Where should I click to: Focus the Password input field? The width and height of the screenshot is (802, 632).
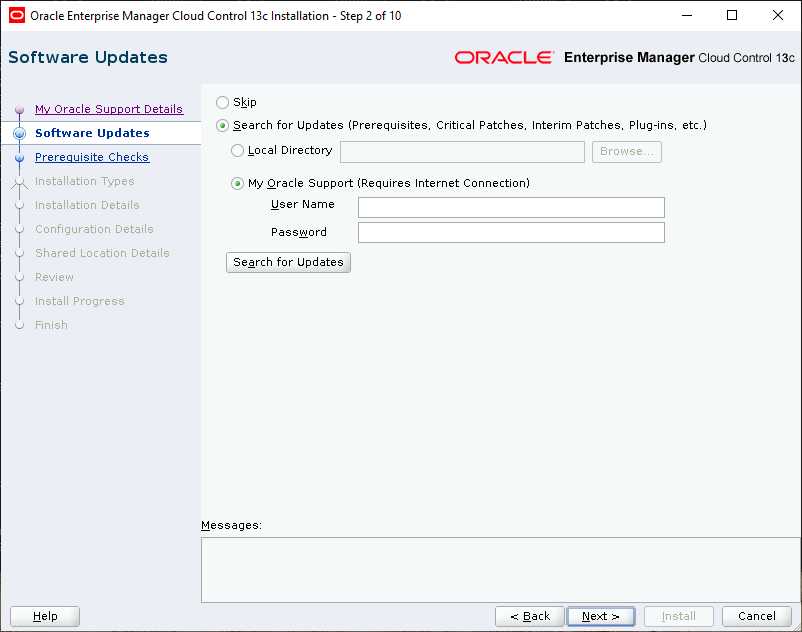511,232
